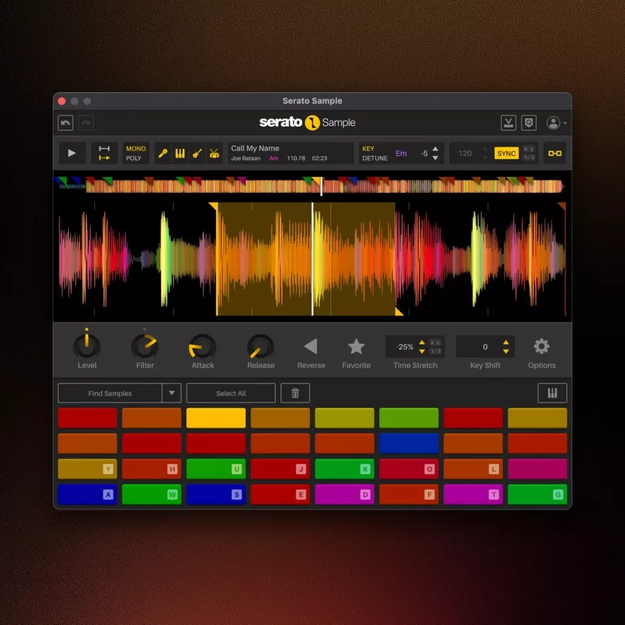Image resolution: width=625 pixels, height=625 pixels.
Task: Click the Favorite star icon
Action: (x=356, y=346)
